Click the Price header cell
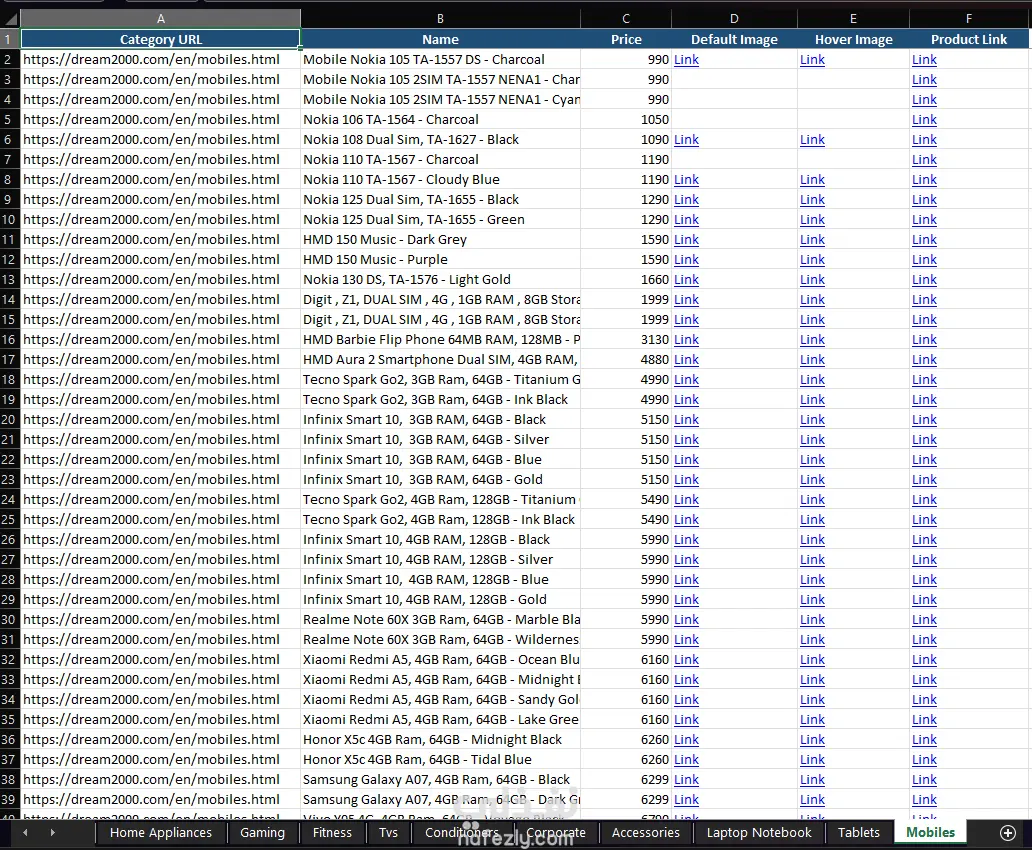The height and width of the screenshot is (850, 1032). [626, 40]
